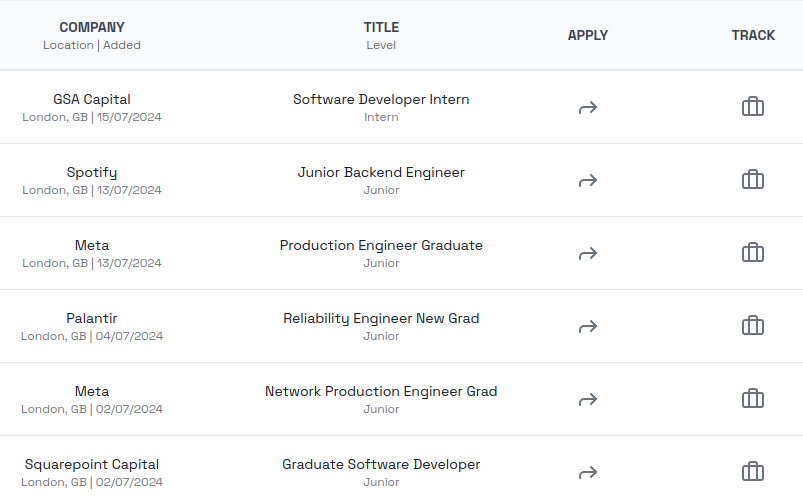Click the Network Production Engineer Grad title

click(381, 391)
